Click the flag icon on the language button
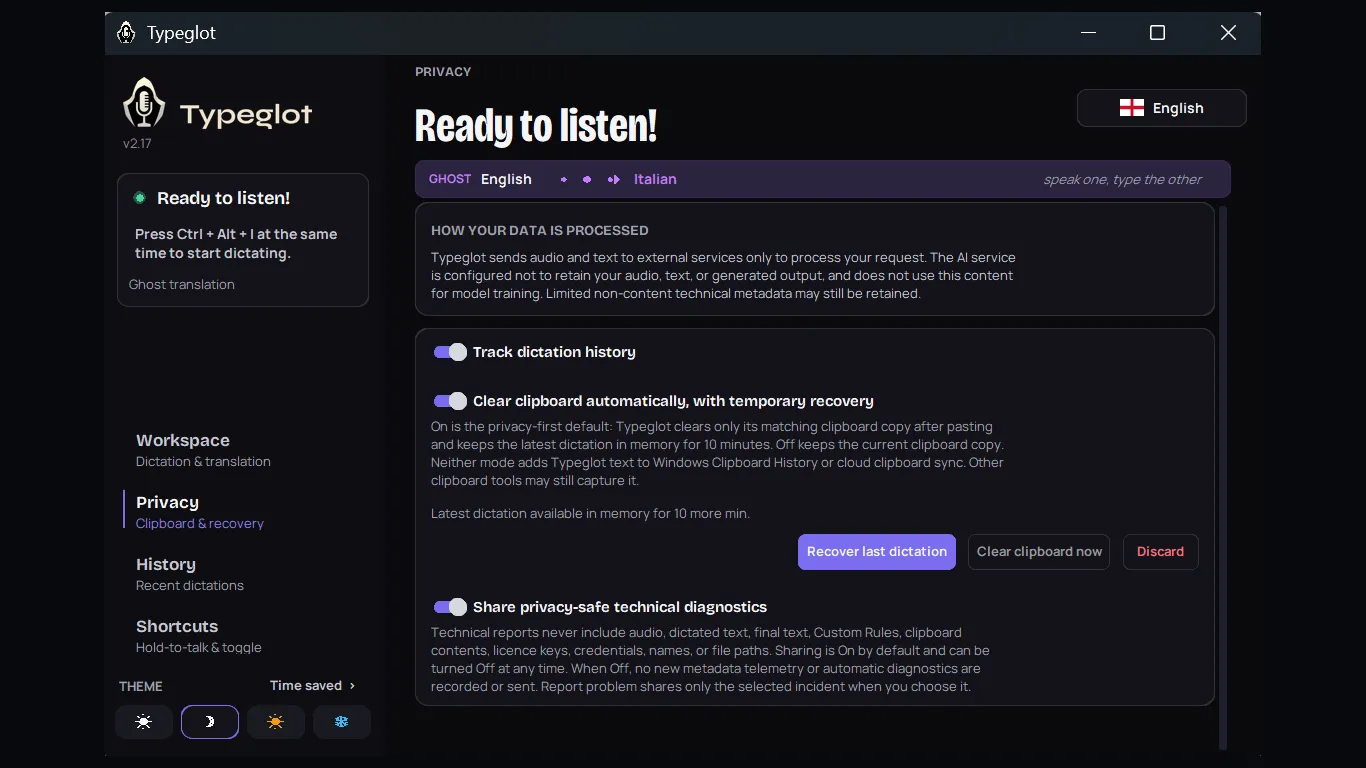Screen dimensions: 1366x768 point(1132,108)
